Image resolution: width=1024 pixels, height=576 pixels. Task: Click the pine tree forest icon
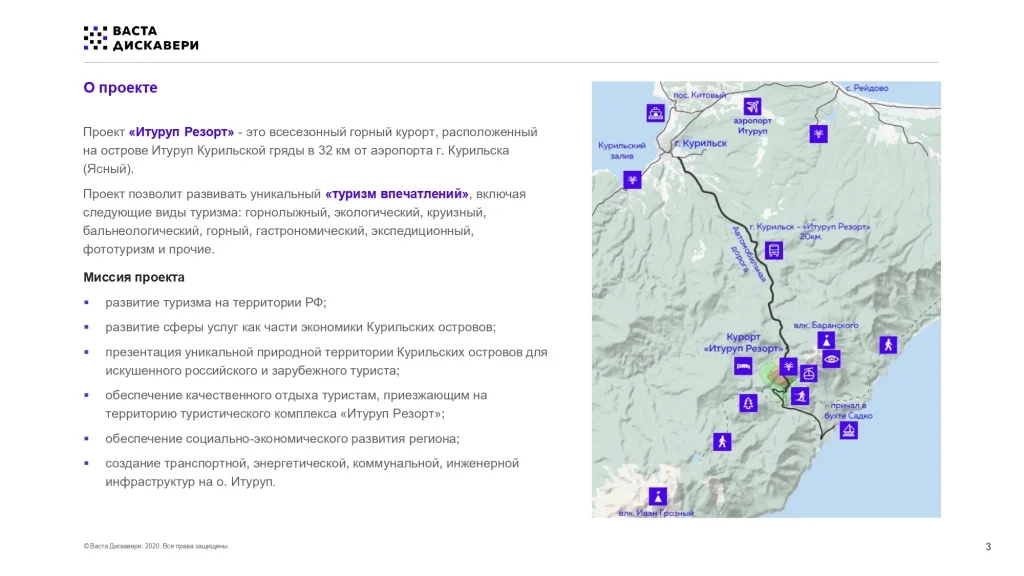748,403
